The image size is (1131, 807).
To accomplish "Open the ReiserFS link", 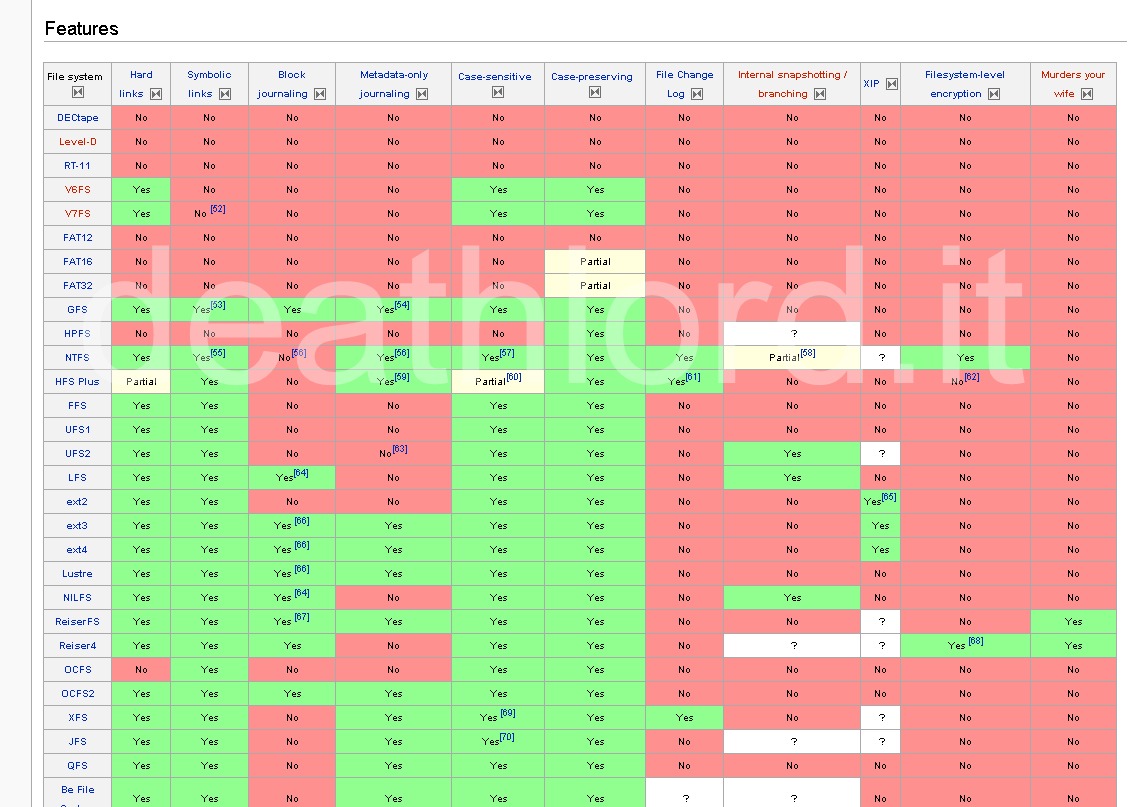I will point(77,622).
